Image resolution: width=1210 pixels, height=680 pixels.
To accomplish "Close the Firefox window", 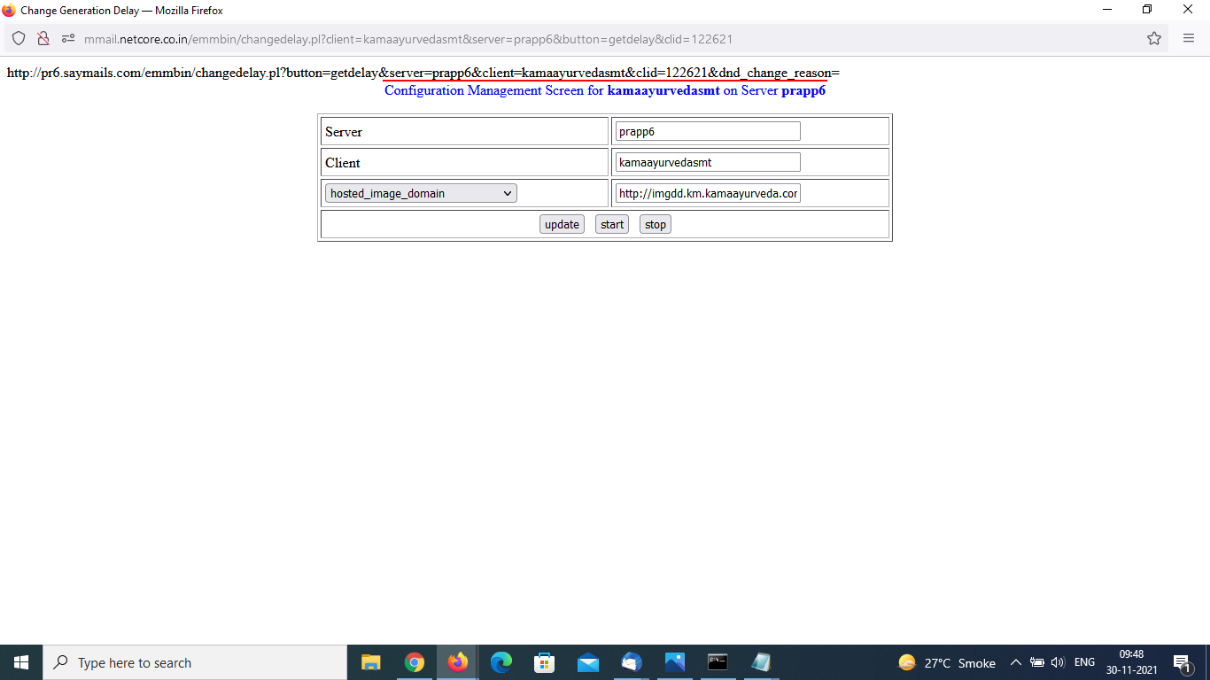I will coord(1188,10).
